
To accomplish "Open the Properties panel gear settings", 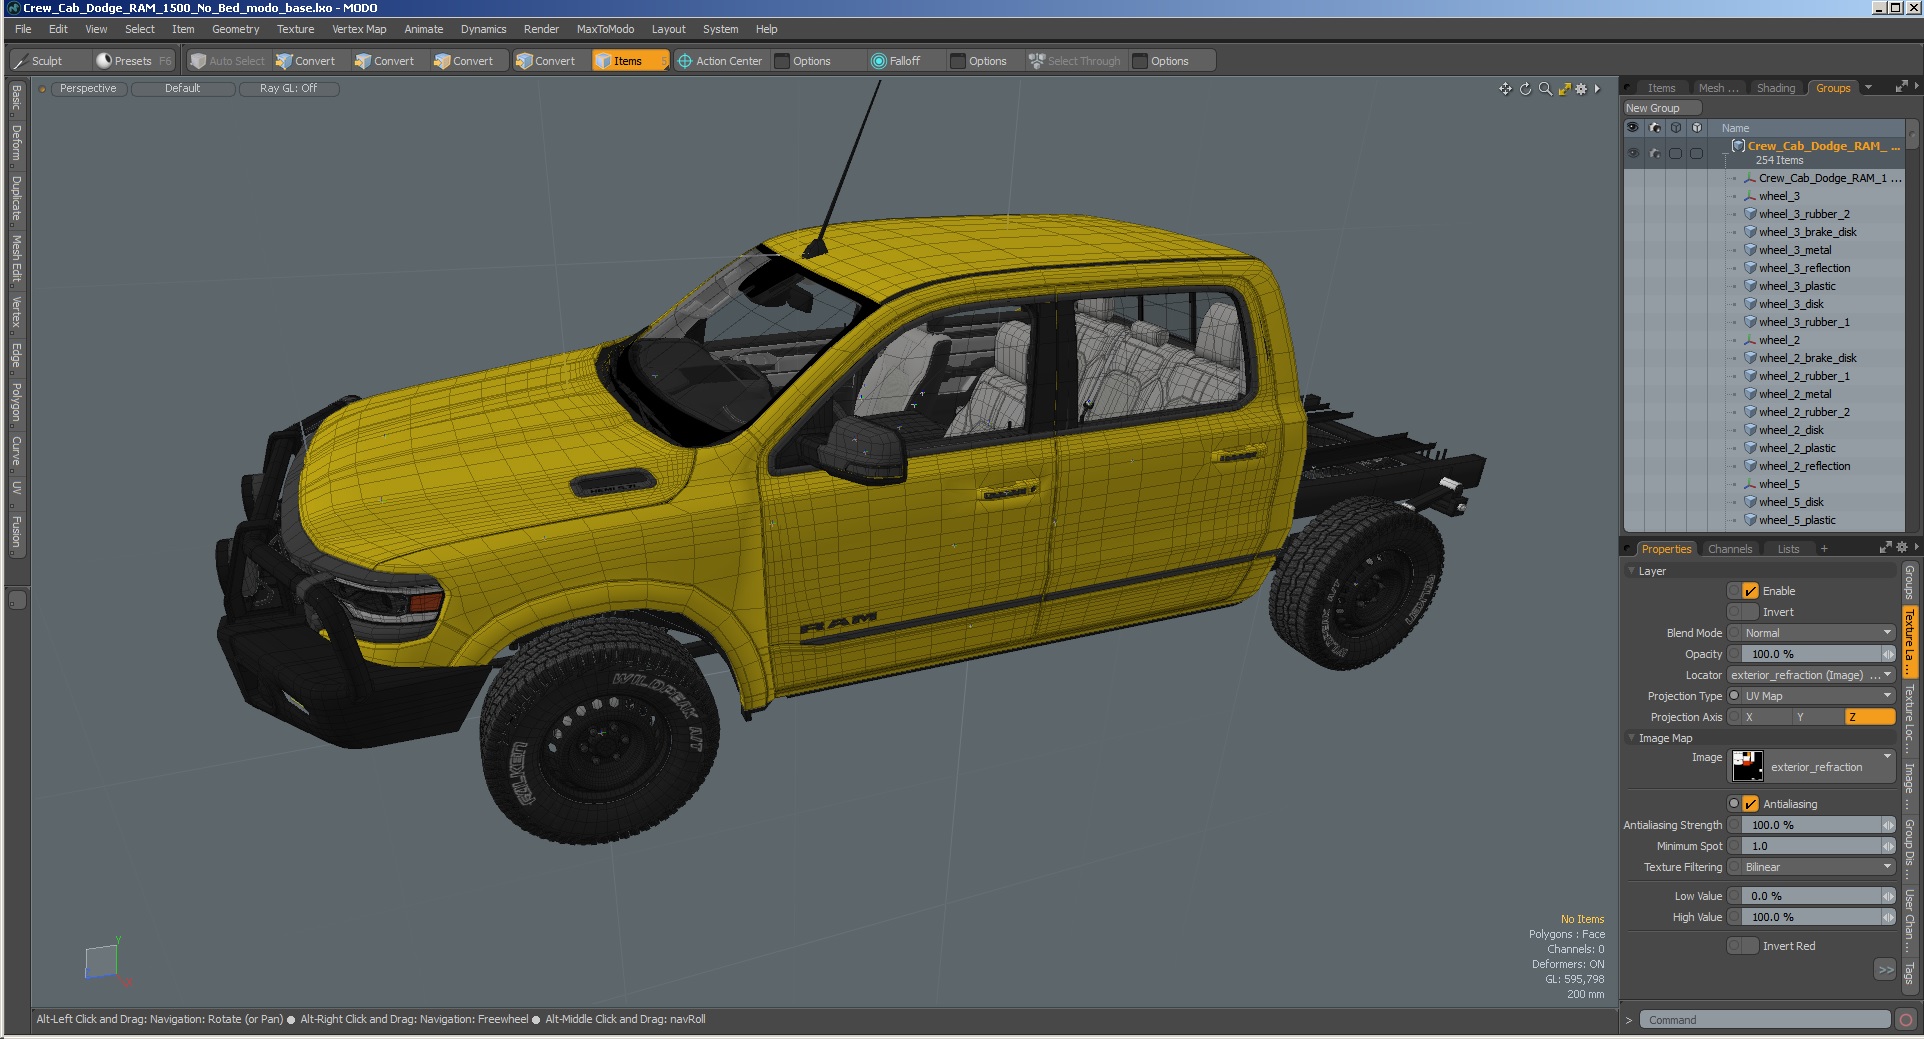I will 1901,548.
